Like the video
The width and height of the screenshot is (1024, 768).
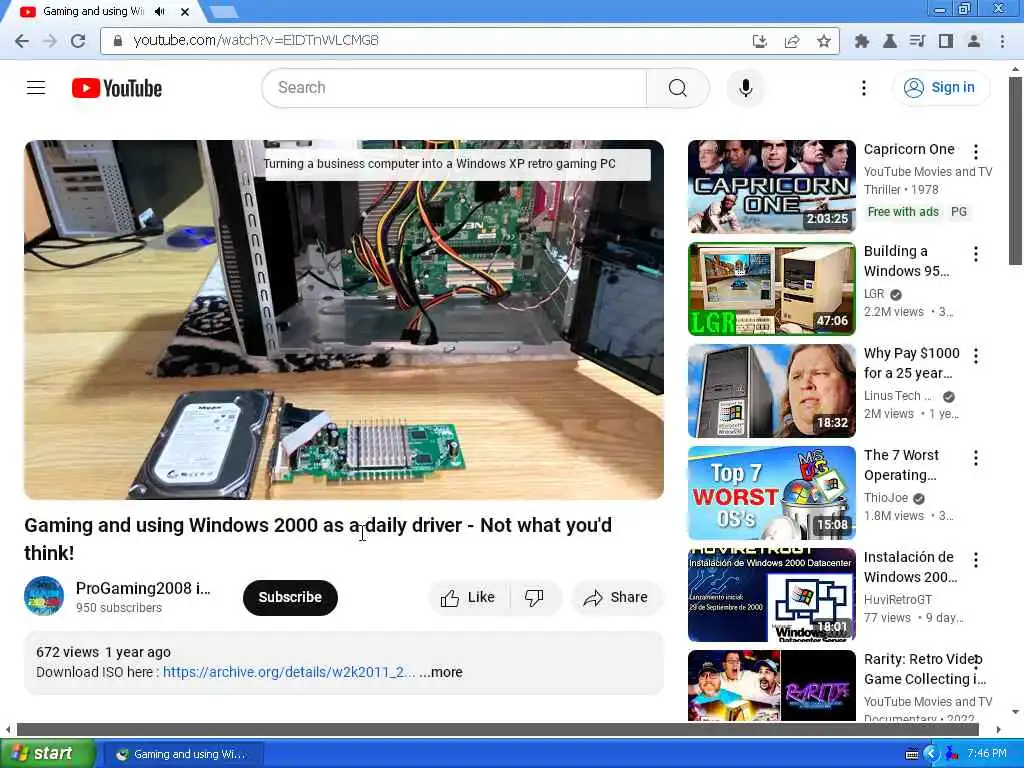(x=469, y=598)
